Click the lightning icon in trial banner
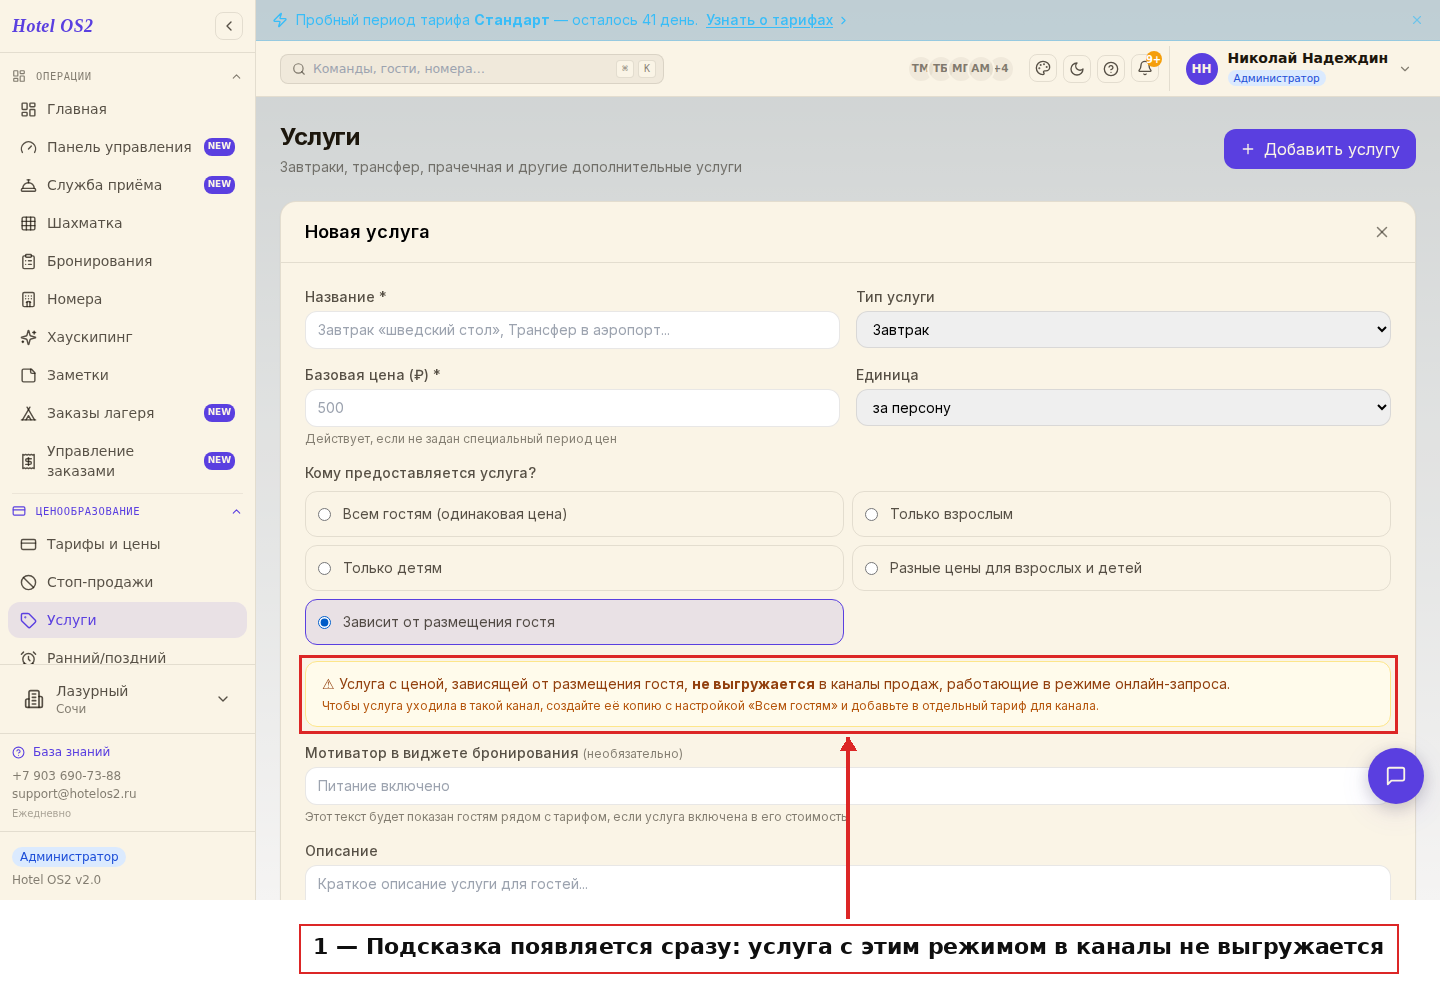The width and height of the screenshot is (1440, 997). coord(280,20)
